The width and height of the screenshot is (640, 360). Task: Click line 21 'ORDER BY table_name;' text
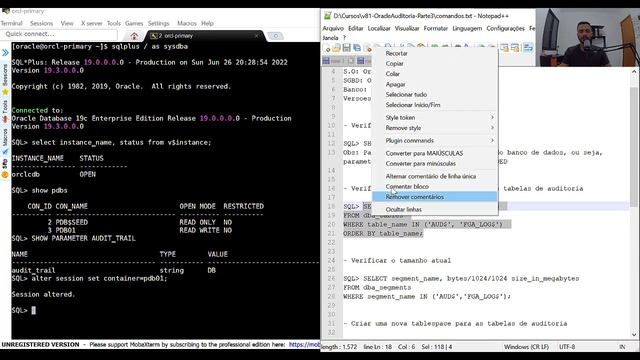[x=383, y=233]
